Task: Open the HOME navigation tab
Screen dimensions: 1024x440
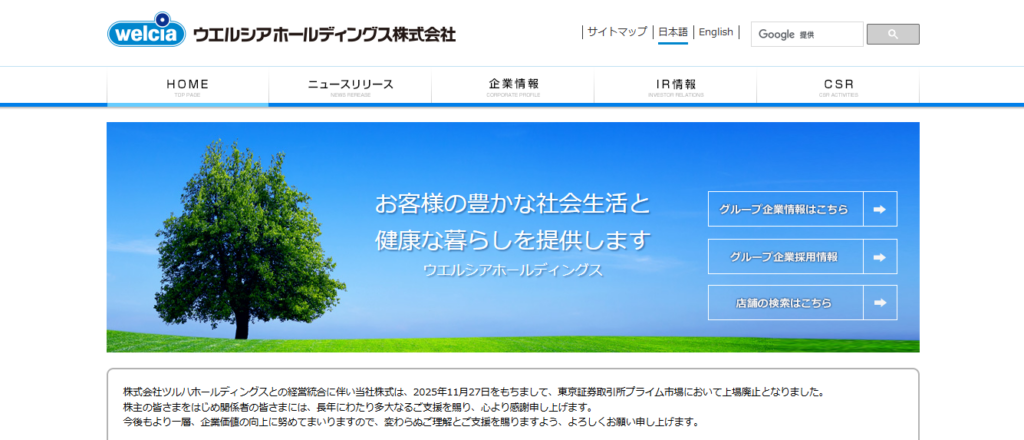Action: point(187,87)
